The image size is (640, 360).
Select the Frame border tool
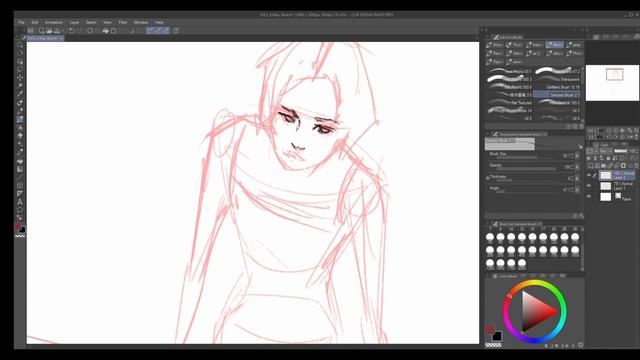[20, 186]
